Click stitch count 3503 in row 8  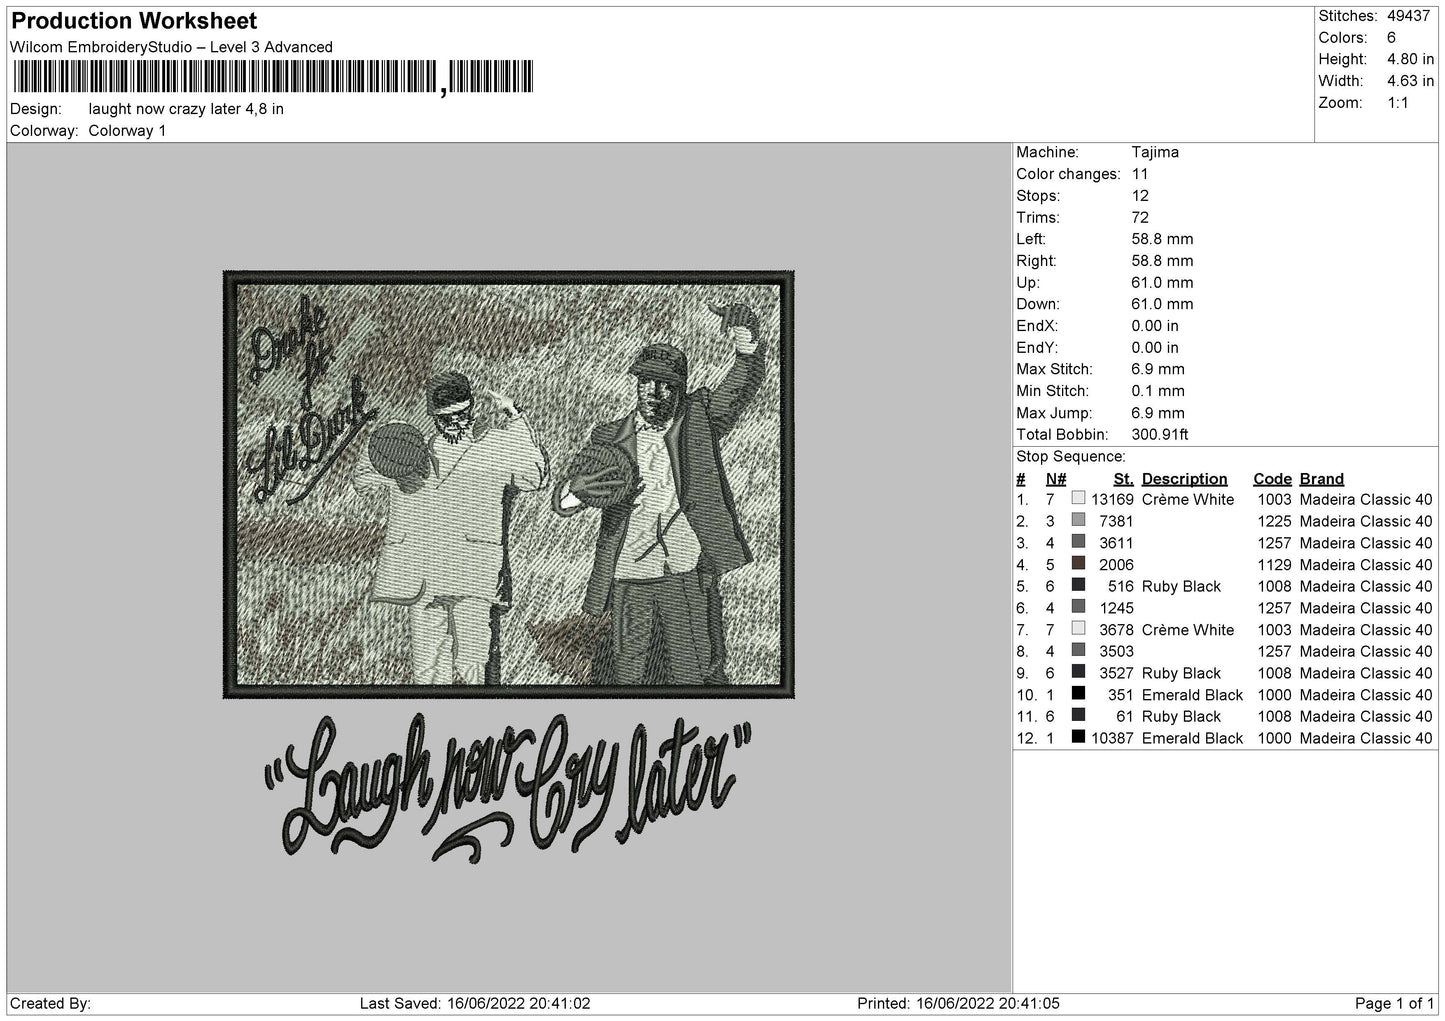pos(1116,651)
